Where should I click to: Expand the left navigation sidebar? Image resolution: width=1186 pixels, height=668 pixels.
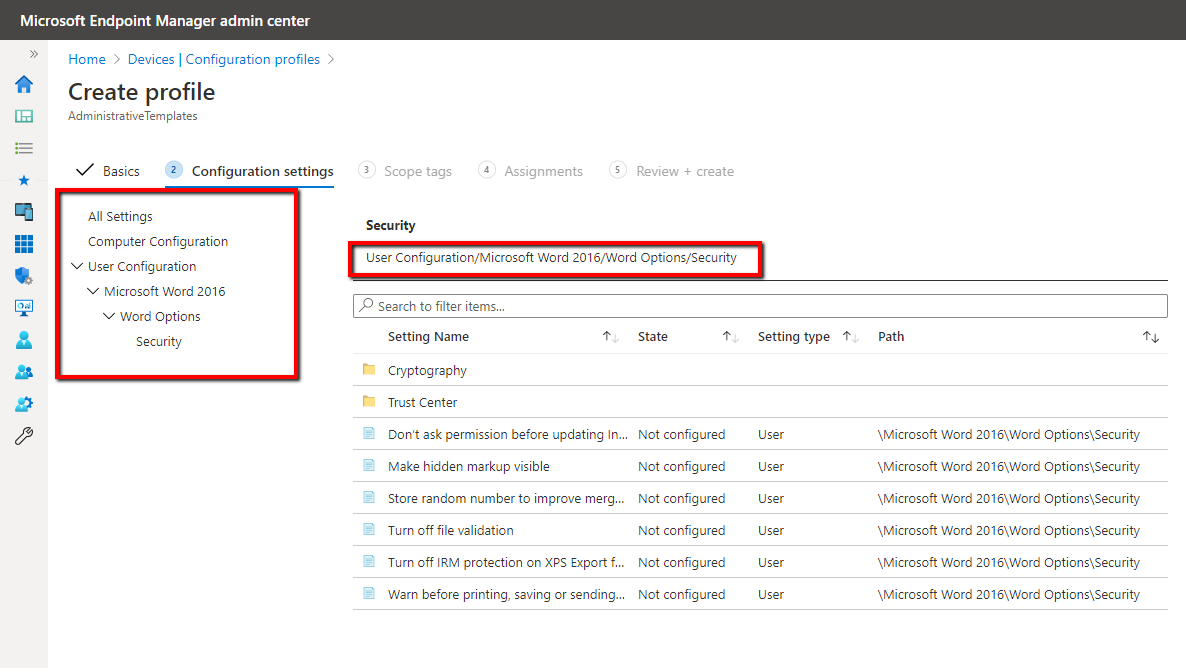[x=33, y=54]
